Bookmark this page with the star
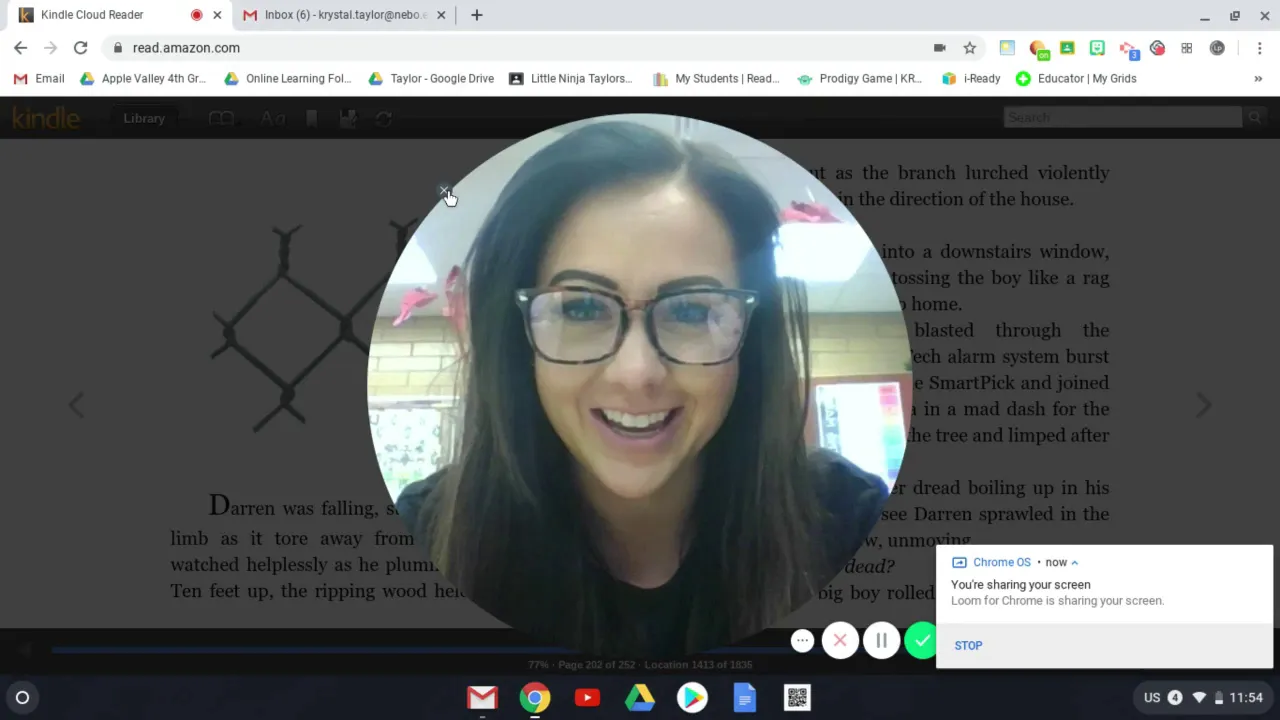The height and width of the screenshot is (720, 1280). pos(969,47)
